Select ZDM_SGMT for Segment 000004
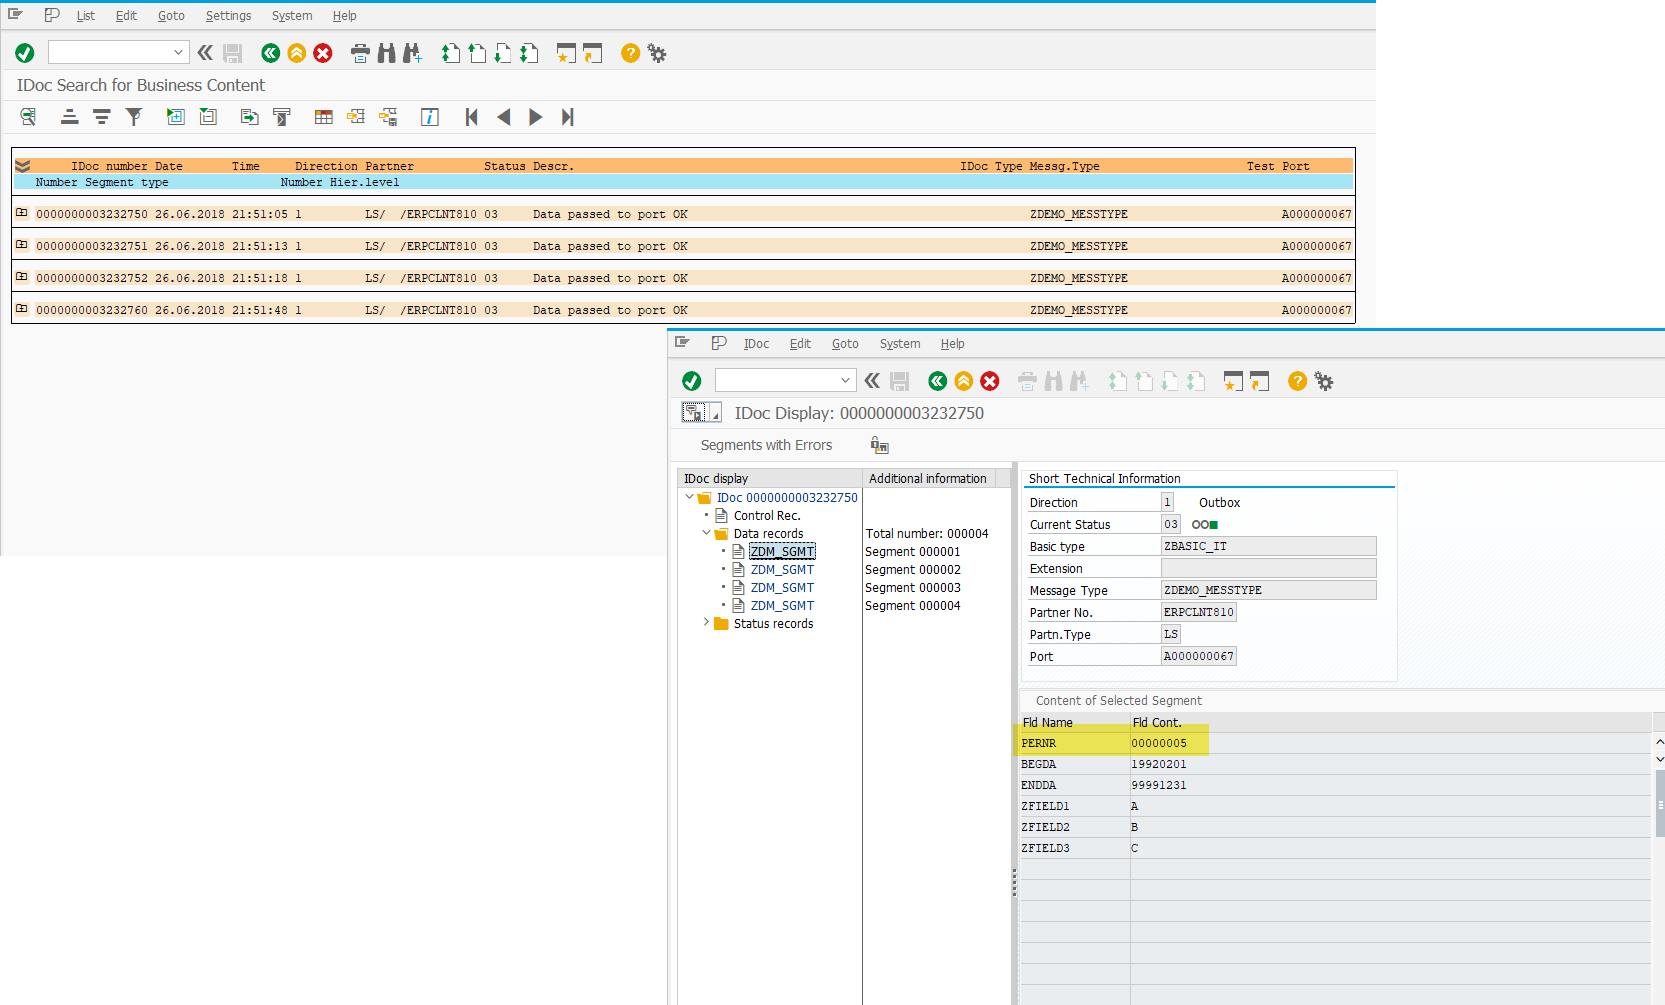This screenshot has height=1005, width=1665. coord(782,606)
